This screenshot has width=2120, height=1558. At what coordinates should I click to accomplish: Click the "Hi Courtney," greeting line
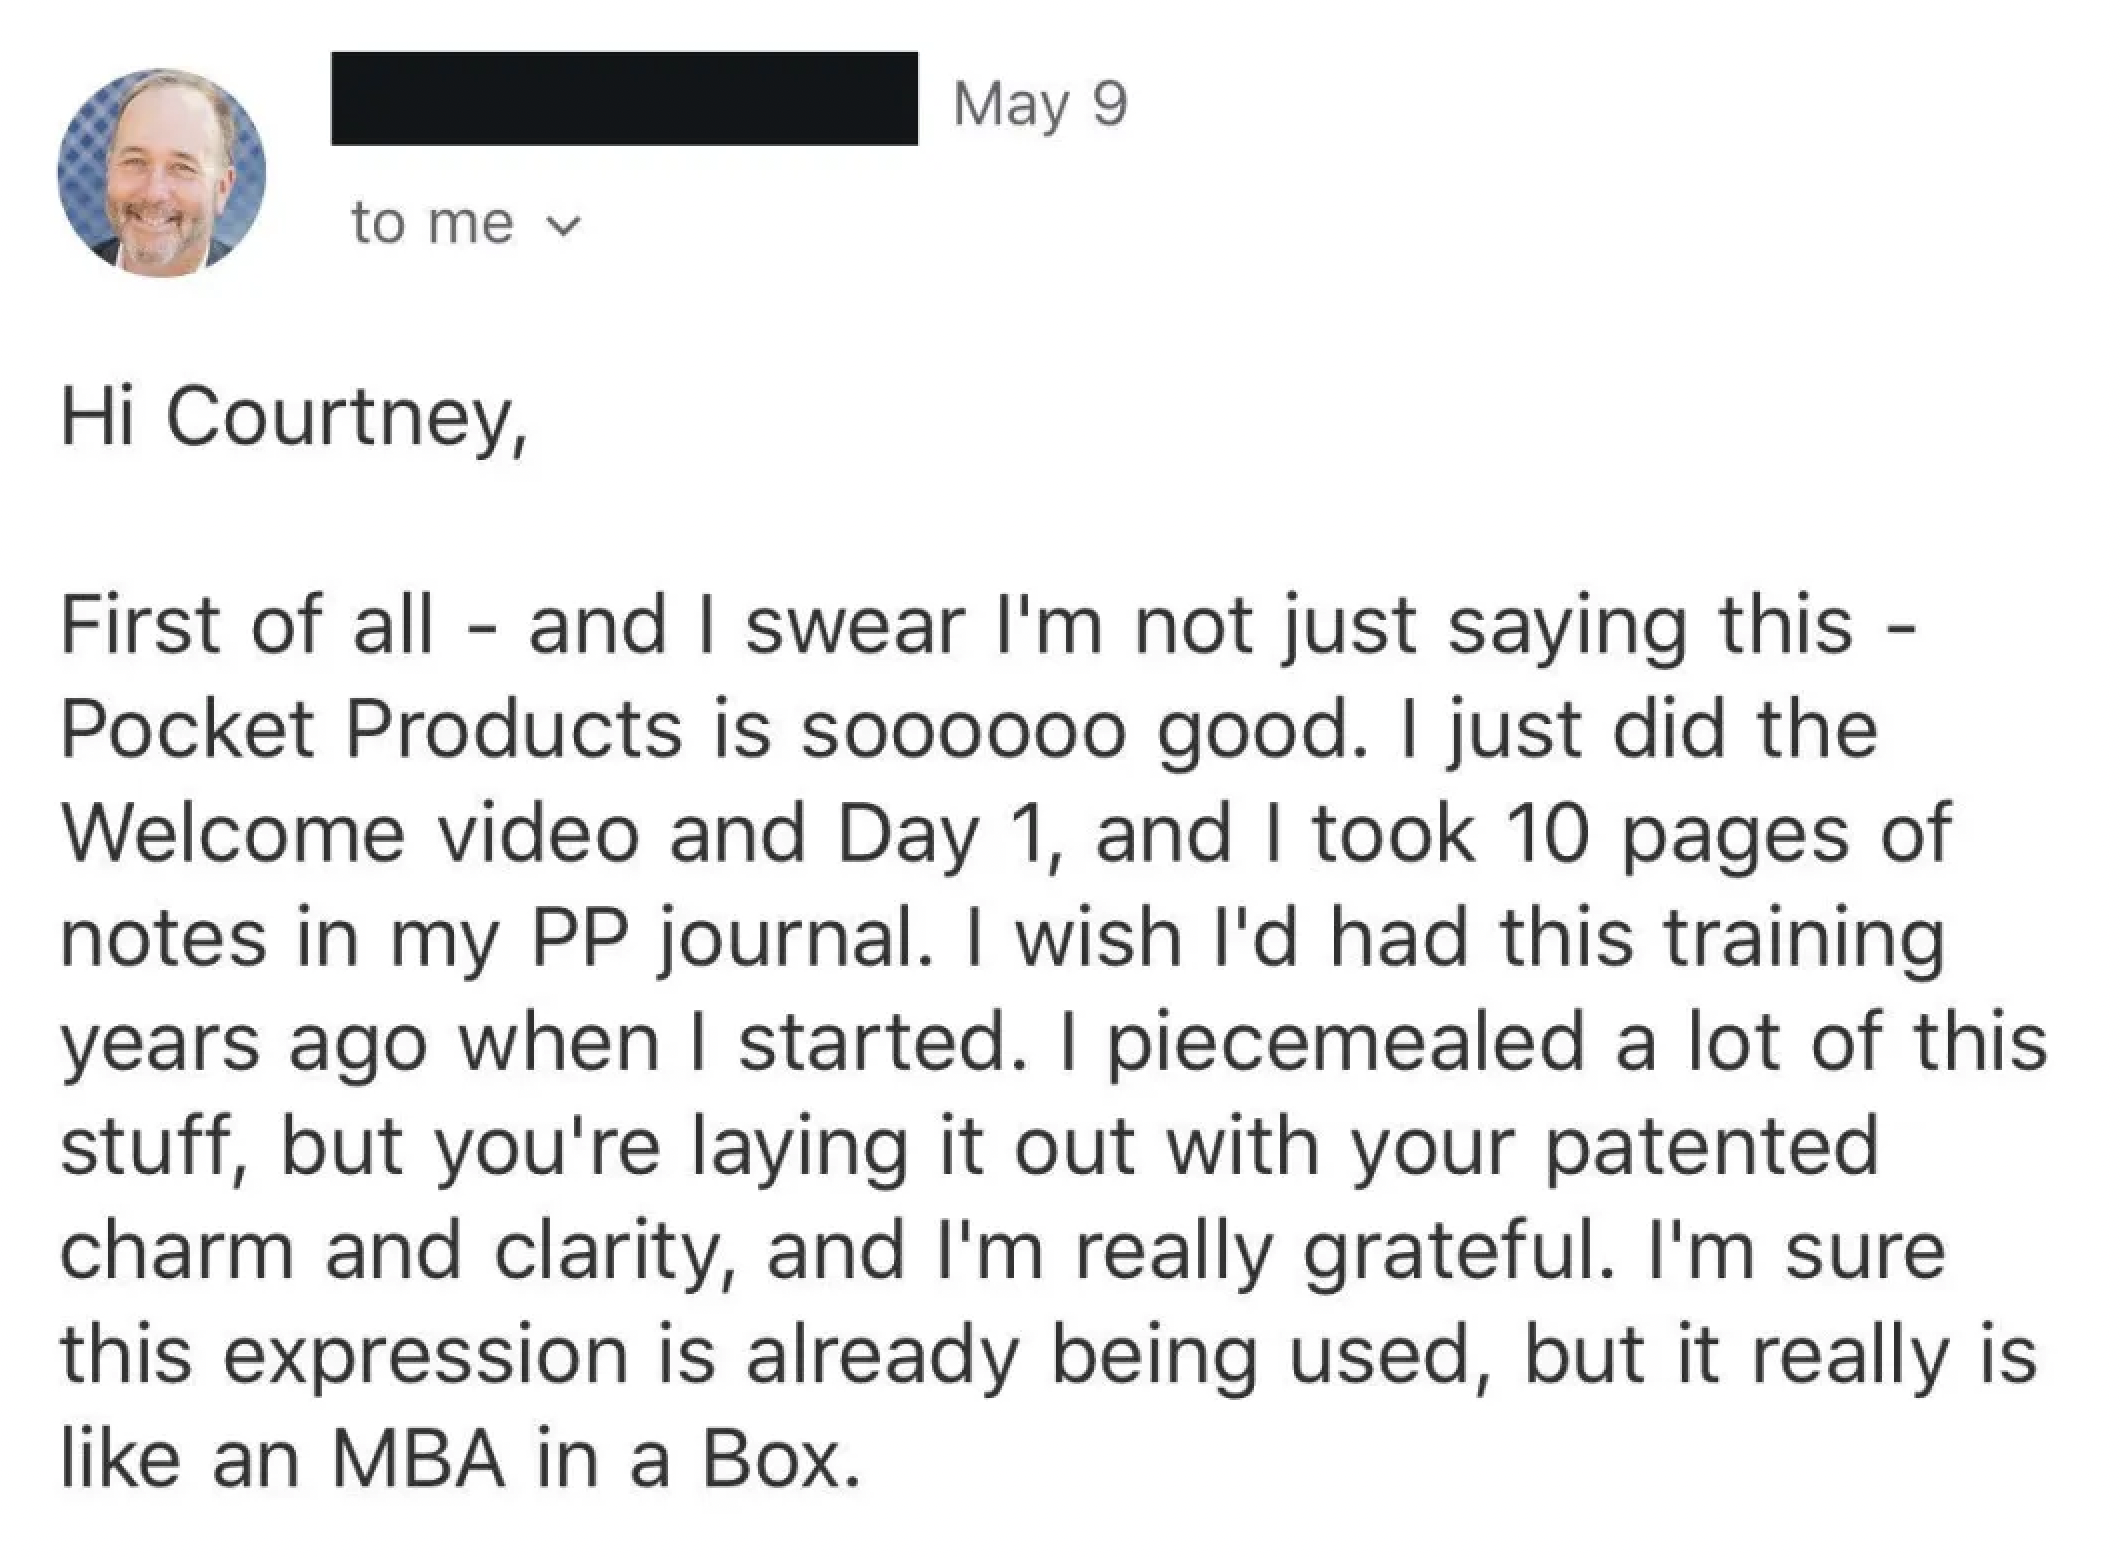[x=293, y=417]
